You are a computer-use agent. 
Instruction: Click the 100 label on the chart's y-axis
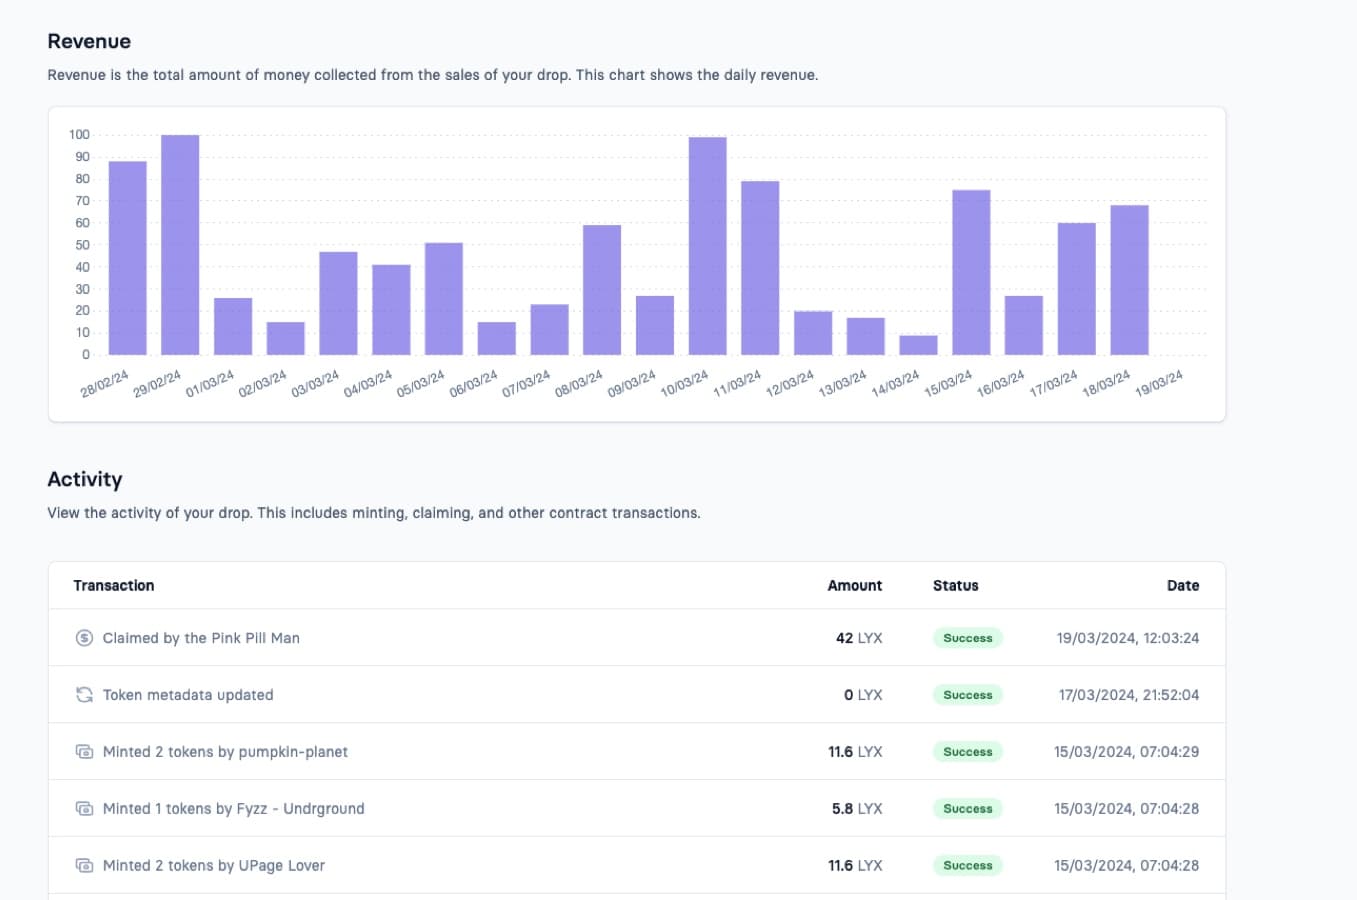click(x=79, y=135)
